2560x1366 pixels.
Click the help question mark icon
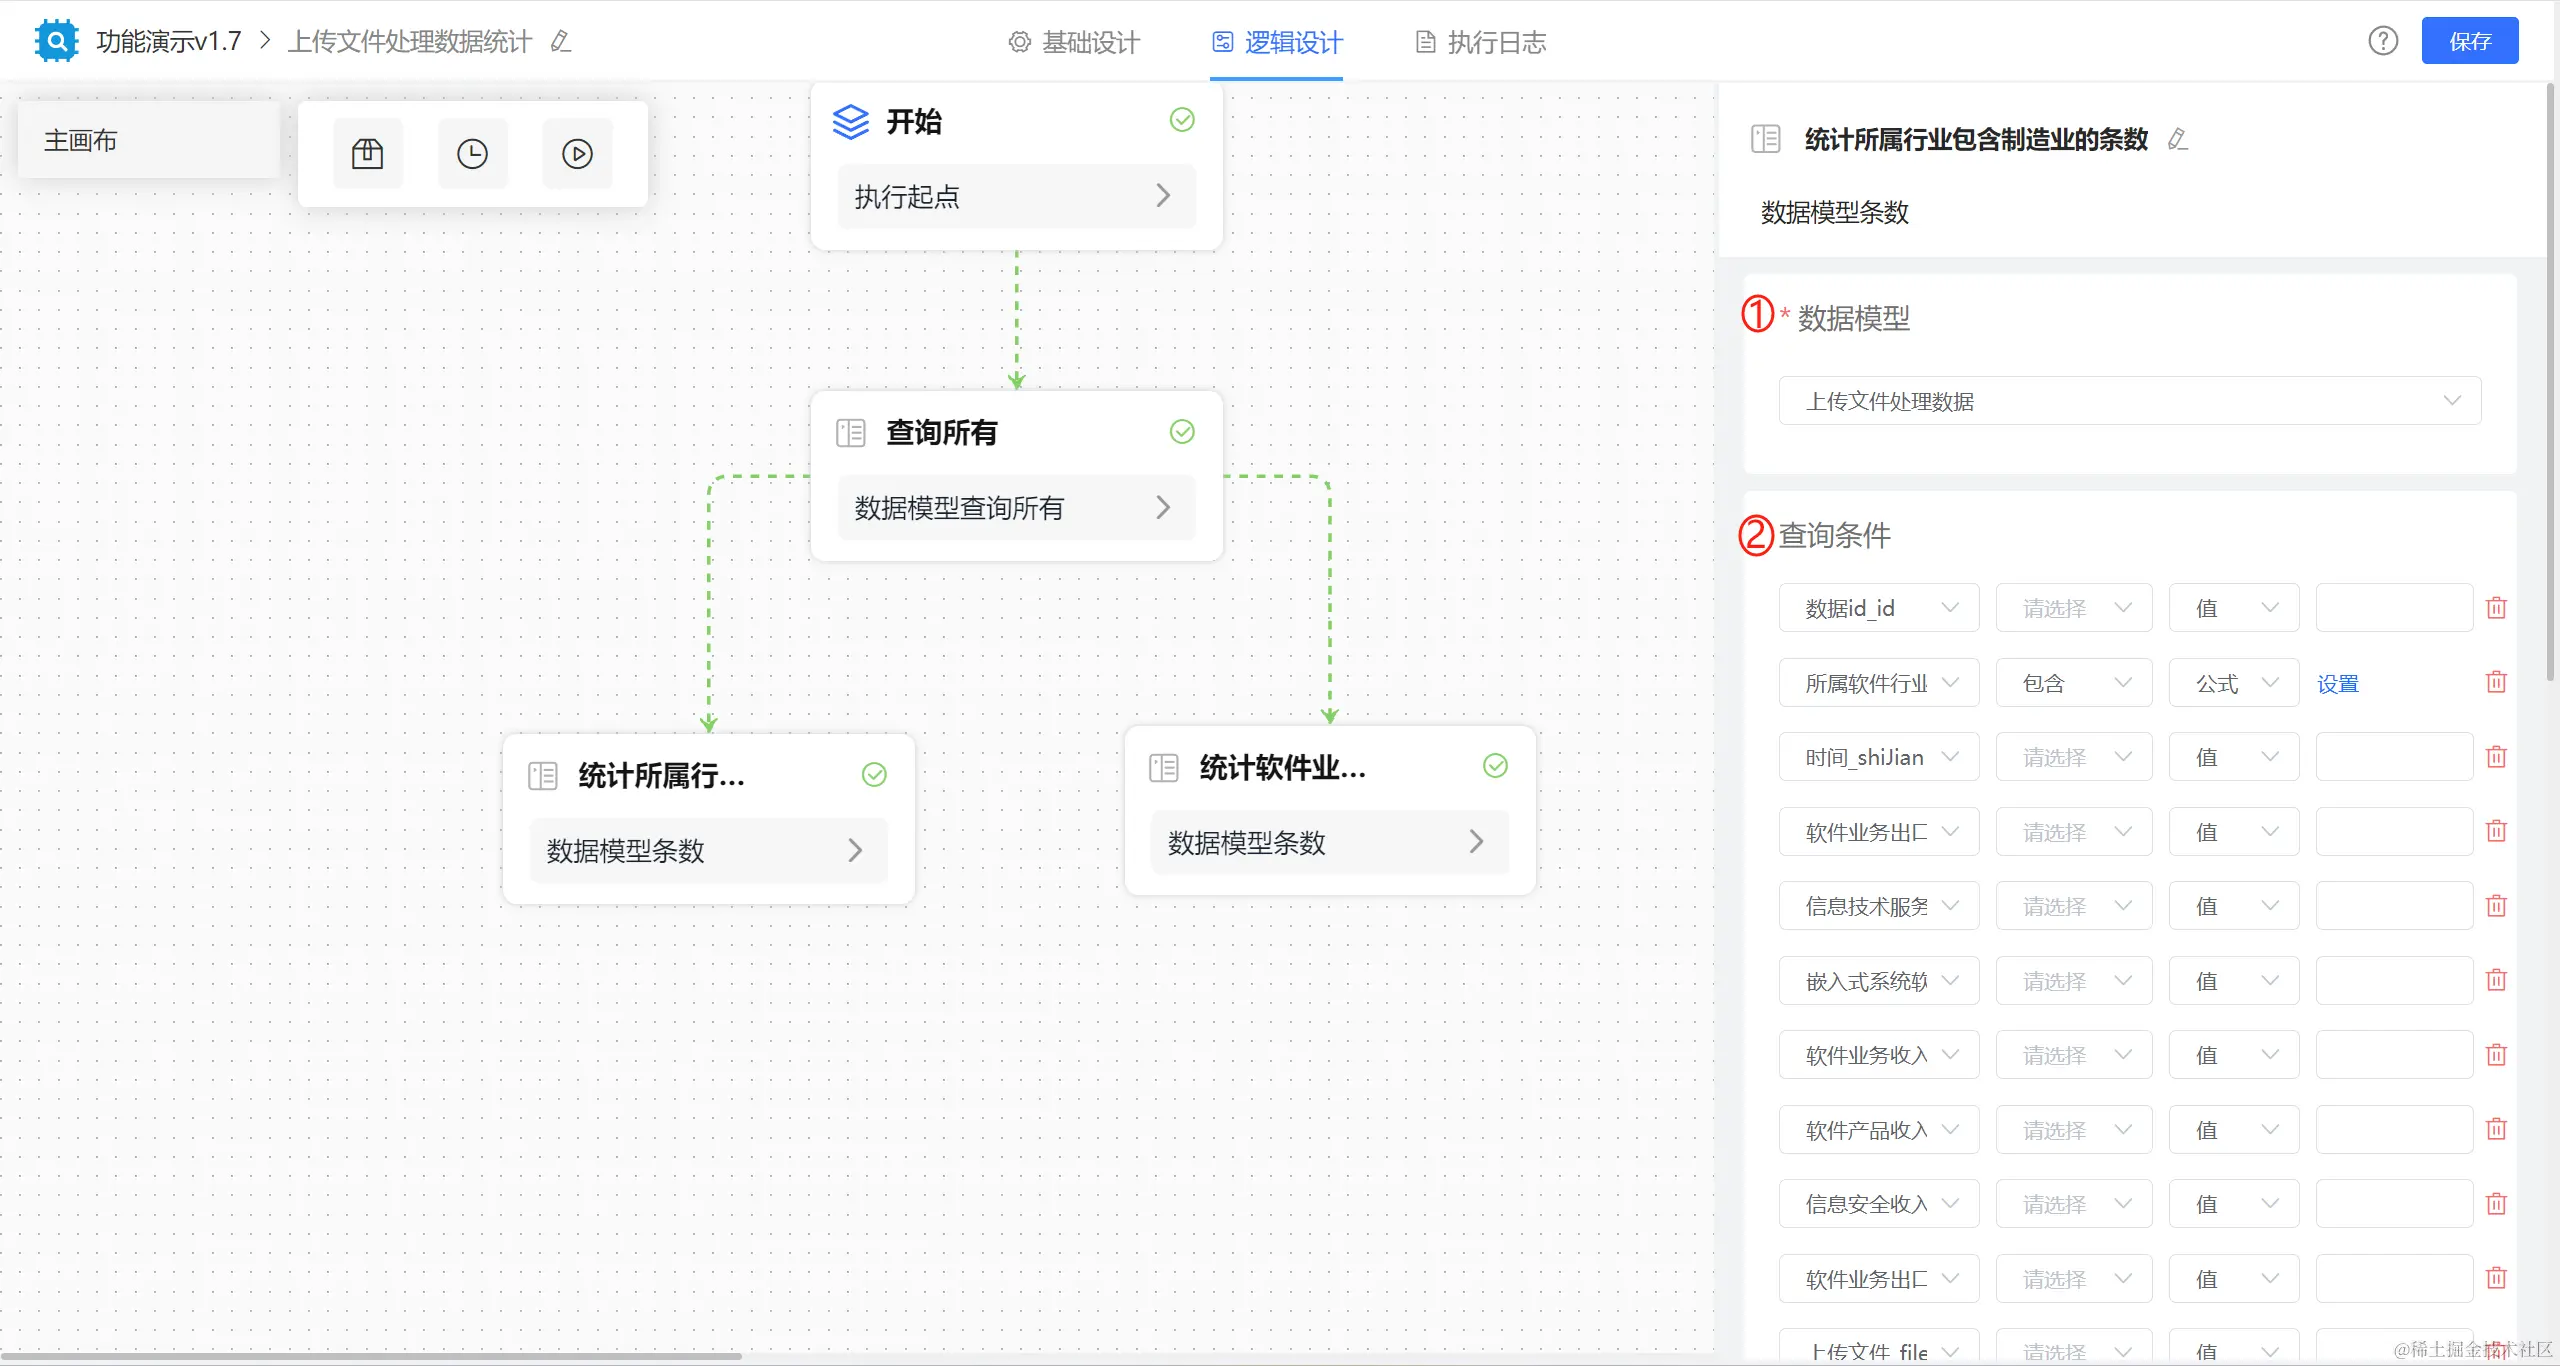pos(2382,41)
